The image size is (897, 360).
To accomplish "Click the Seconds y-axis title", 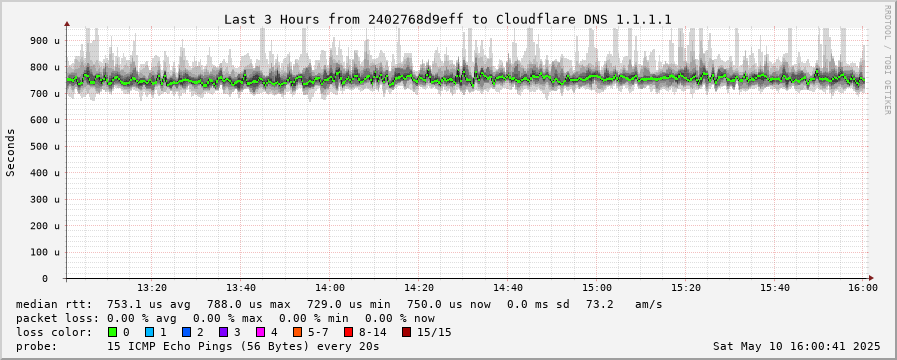I will (x=11, y=152).
